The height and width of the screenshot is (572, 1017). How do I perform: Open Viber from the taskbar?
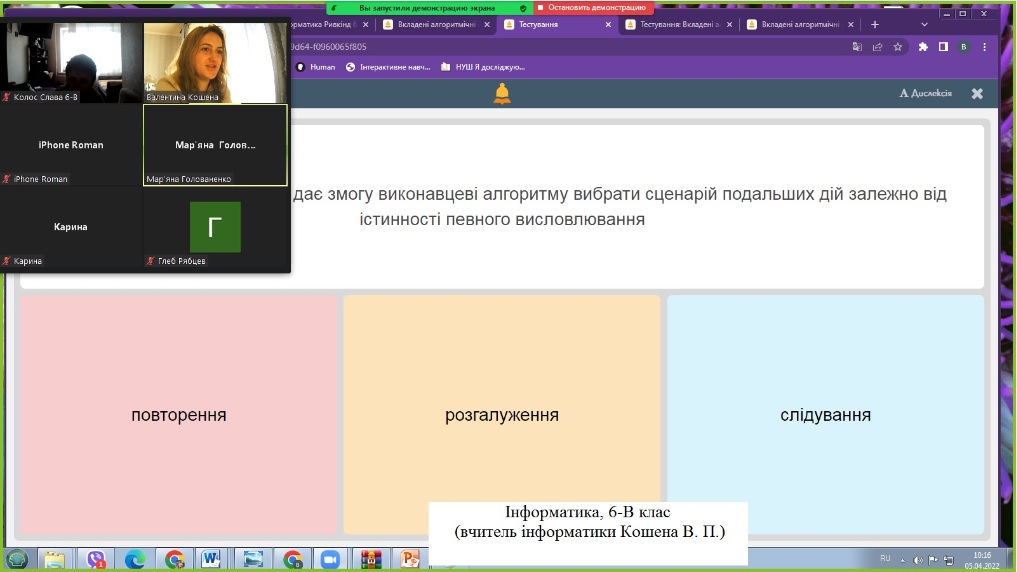pyautogui.click(x=96, y=559)
